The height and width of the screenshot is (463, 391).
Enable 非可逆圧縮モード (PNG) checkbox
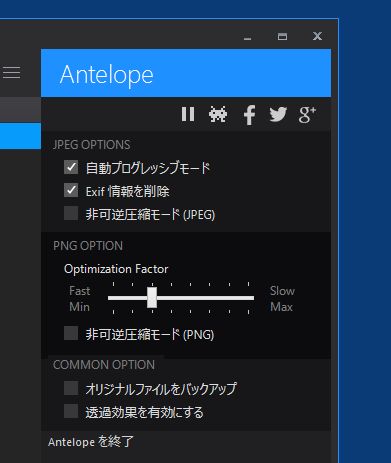tap(71, 333)
